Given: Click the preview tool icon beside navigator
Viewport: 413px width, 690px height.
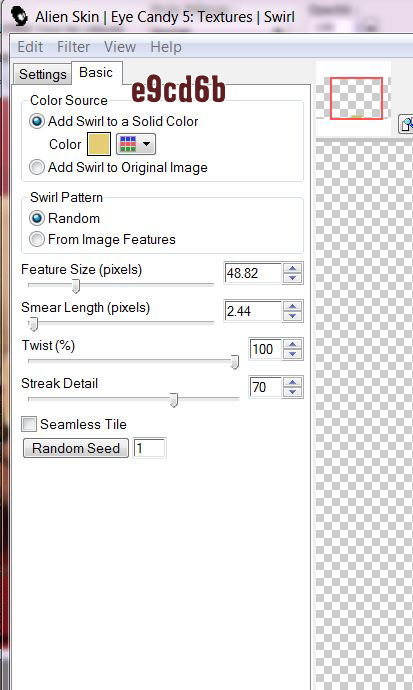Looking at the screenshot, I should (406, 124).
